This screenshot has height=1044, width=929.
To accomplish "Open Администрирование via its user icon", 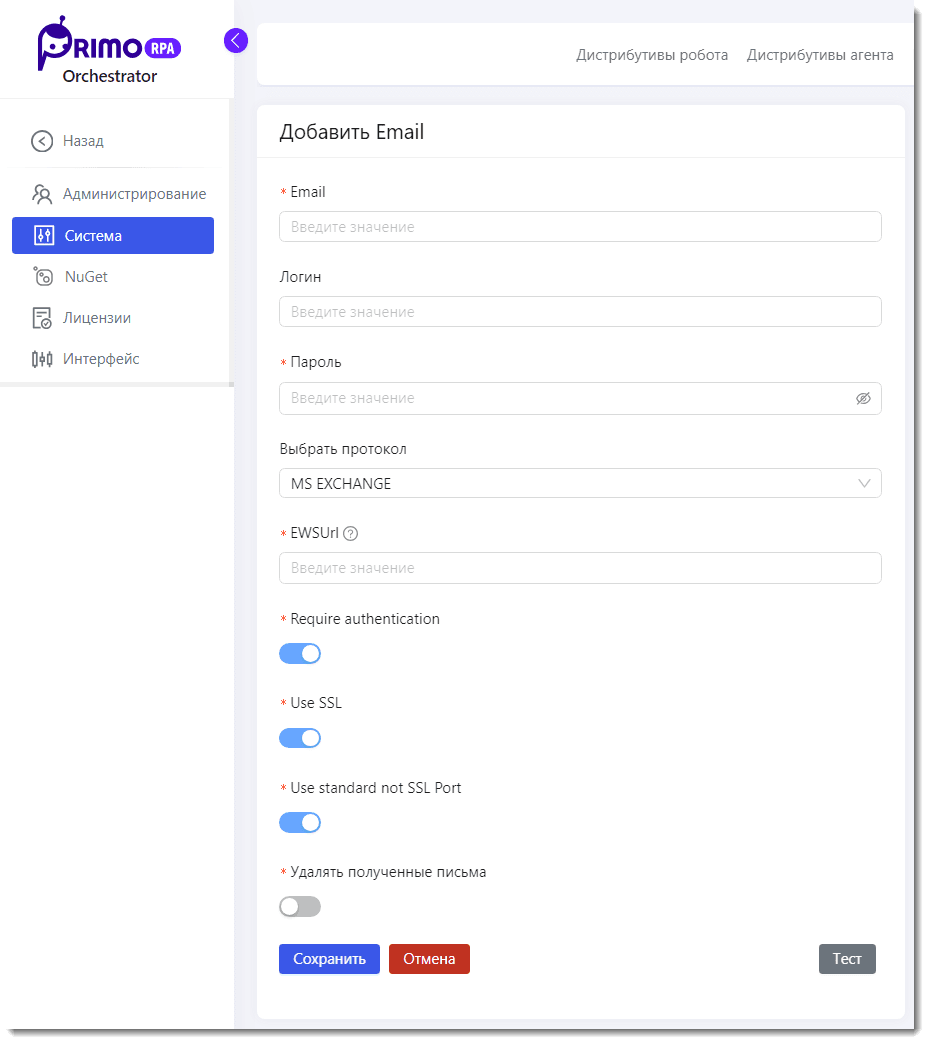I will (42, 194).
